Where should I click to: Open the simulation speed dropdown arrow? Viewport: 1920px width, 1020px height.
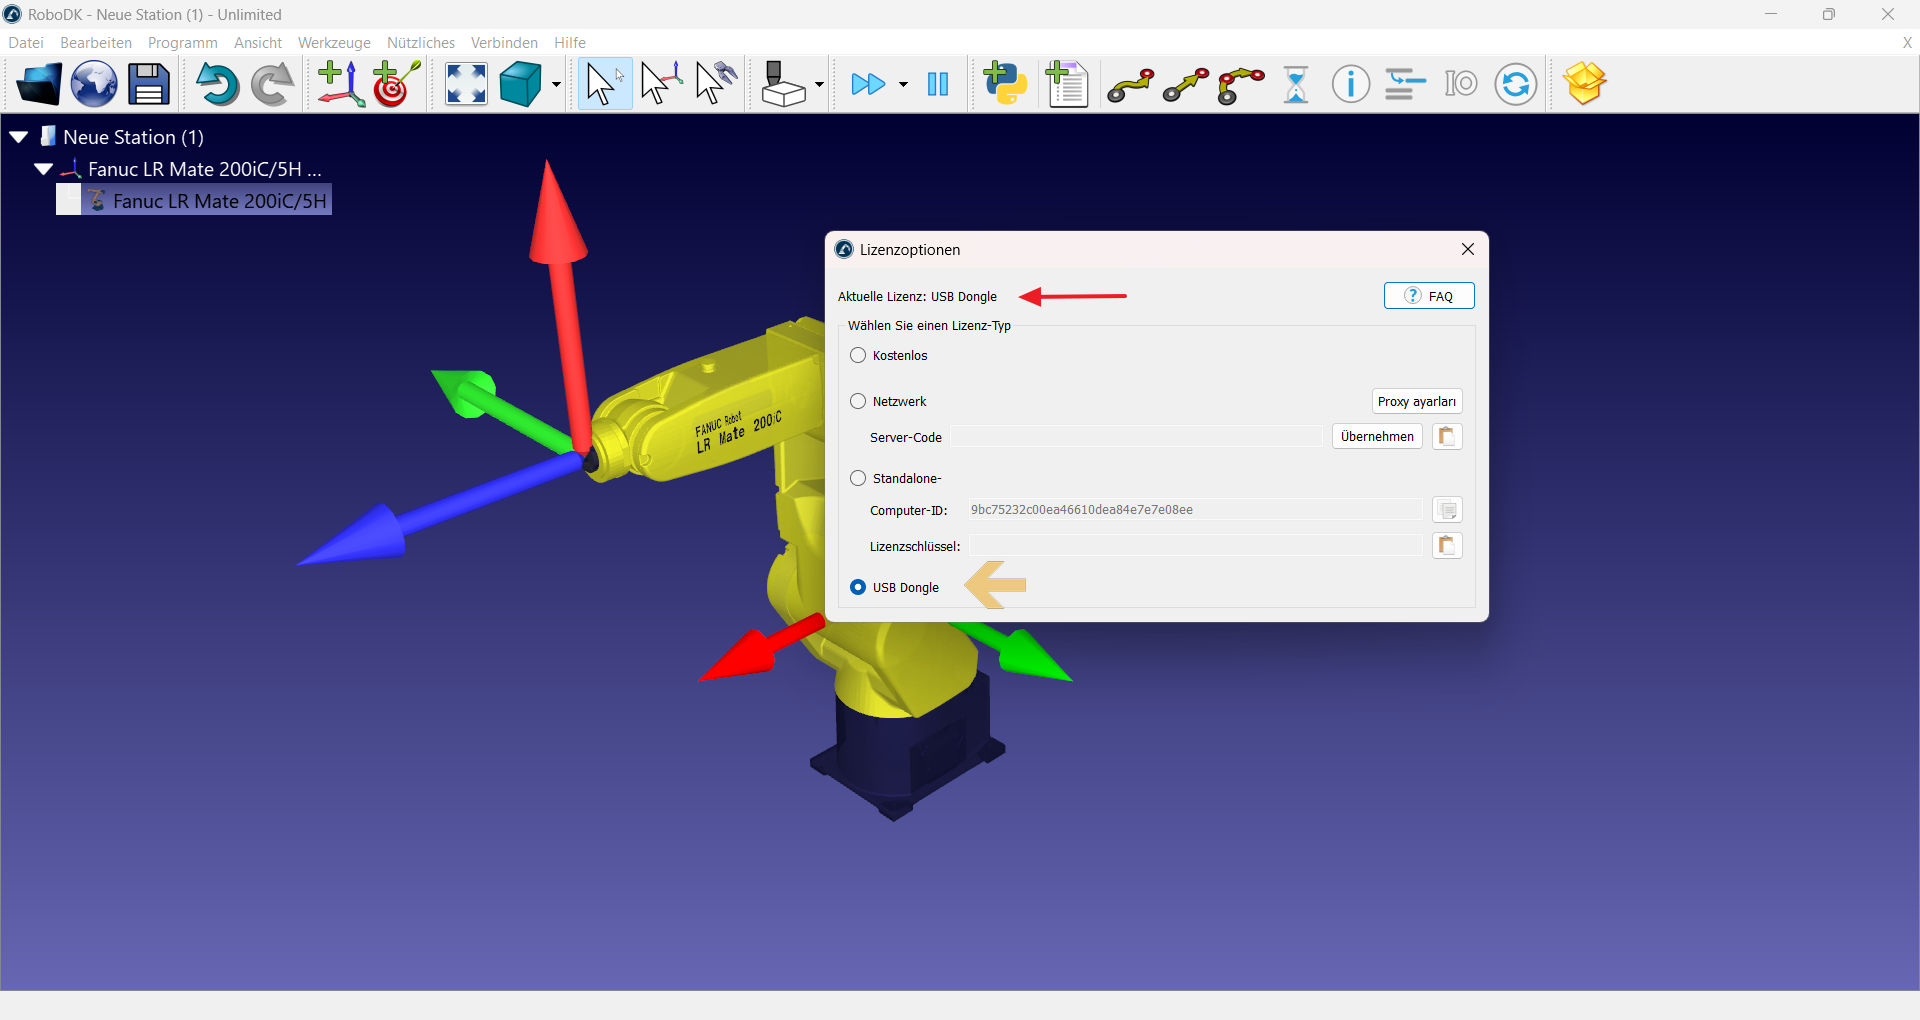tap(903, 85)
